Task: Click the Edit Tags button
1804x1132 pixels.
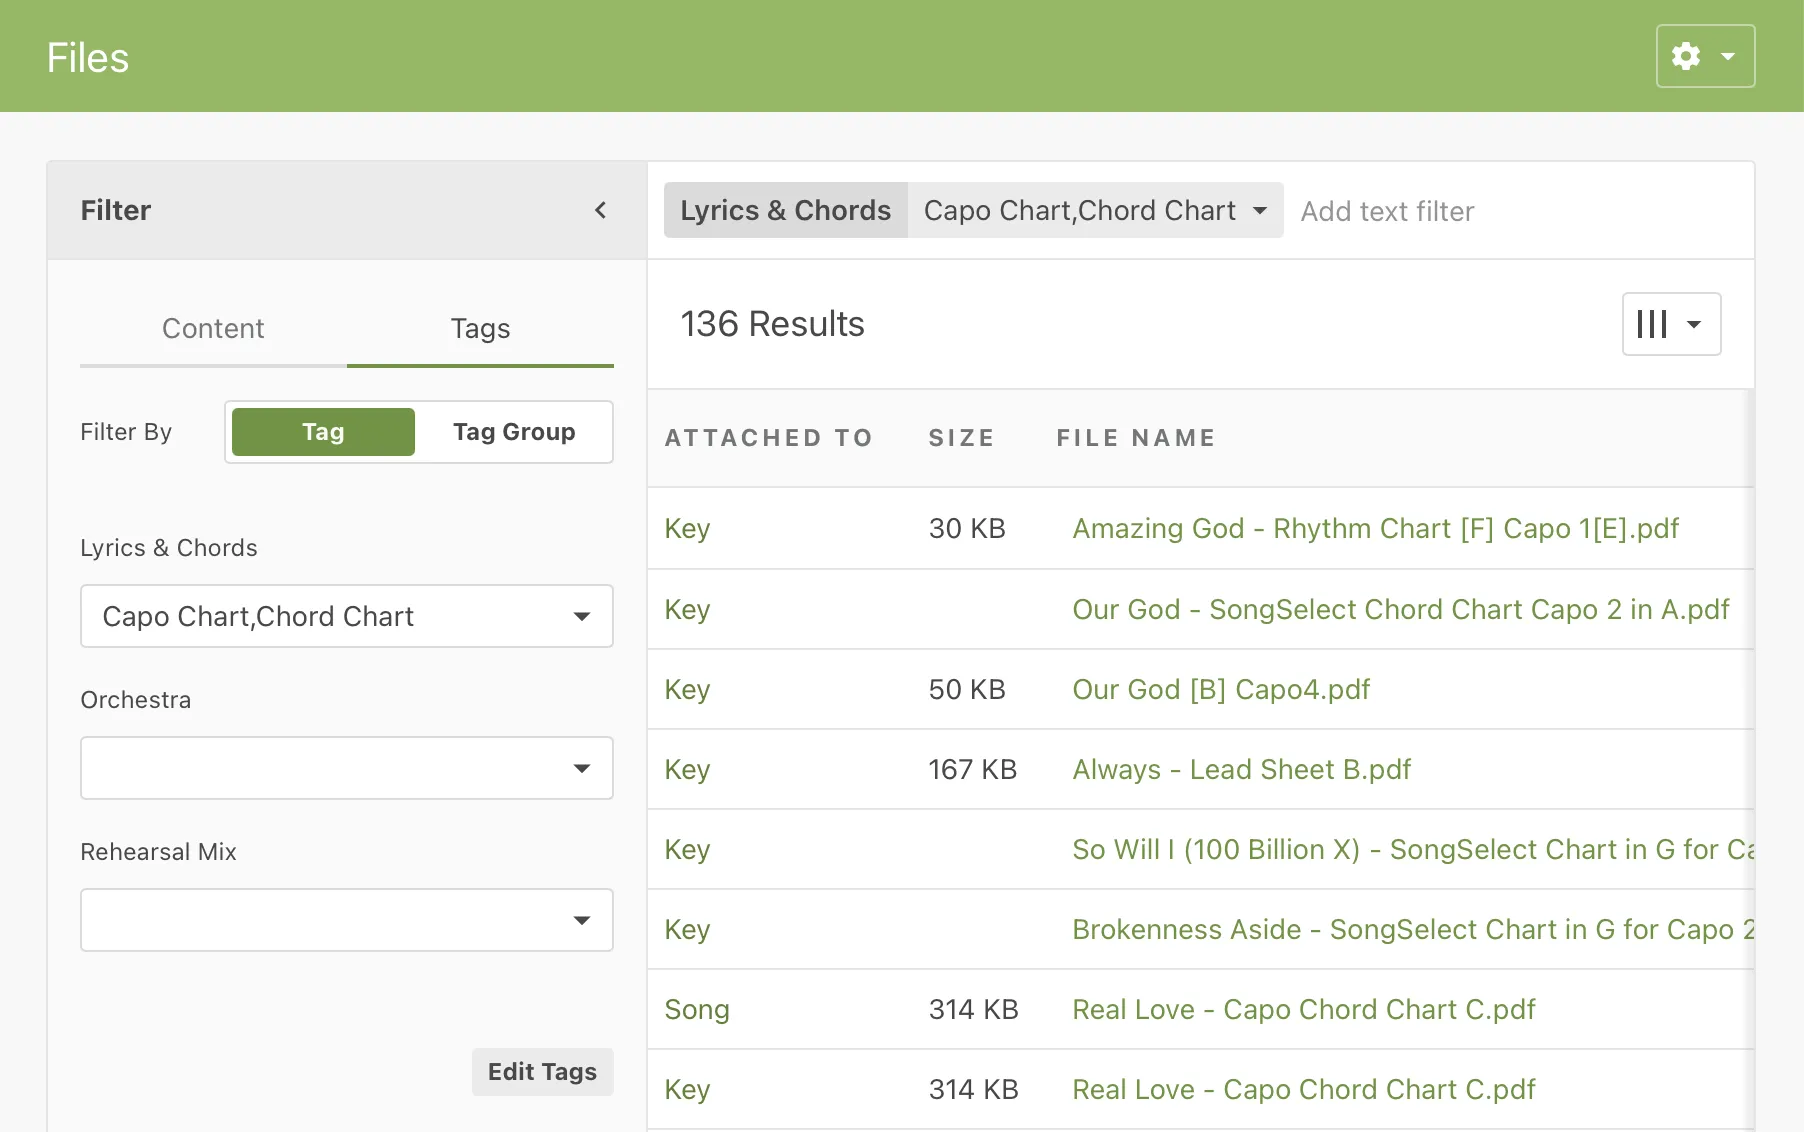Action: pyautogui.click(x=542, y=1071)
